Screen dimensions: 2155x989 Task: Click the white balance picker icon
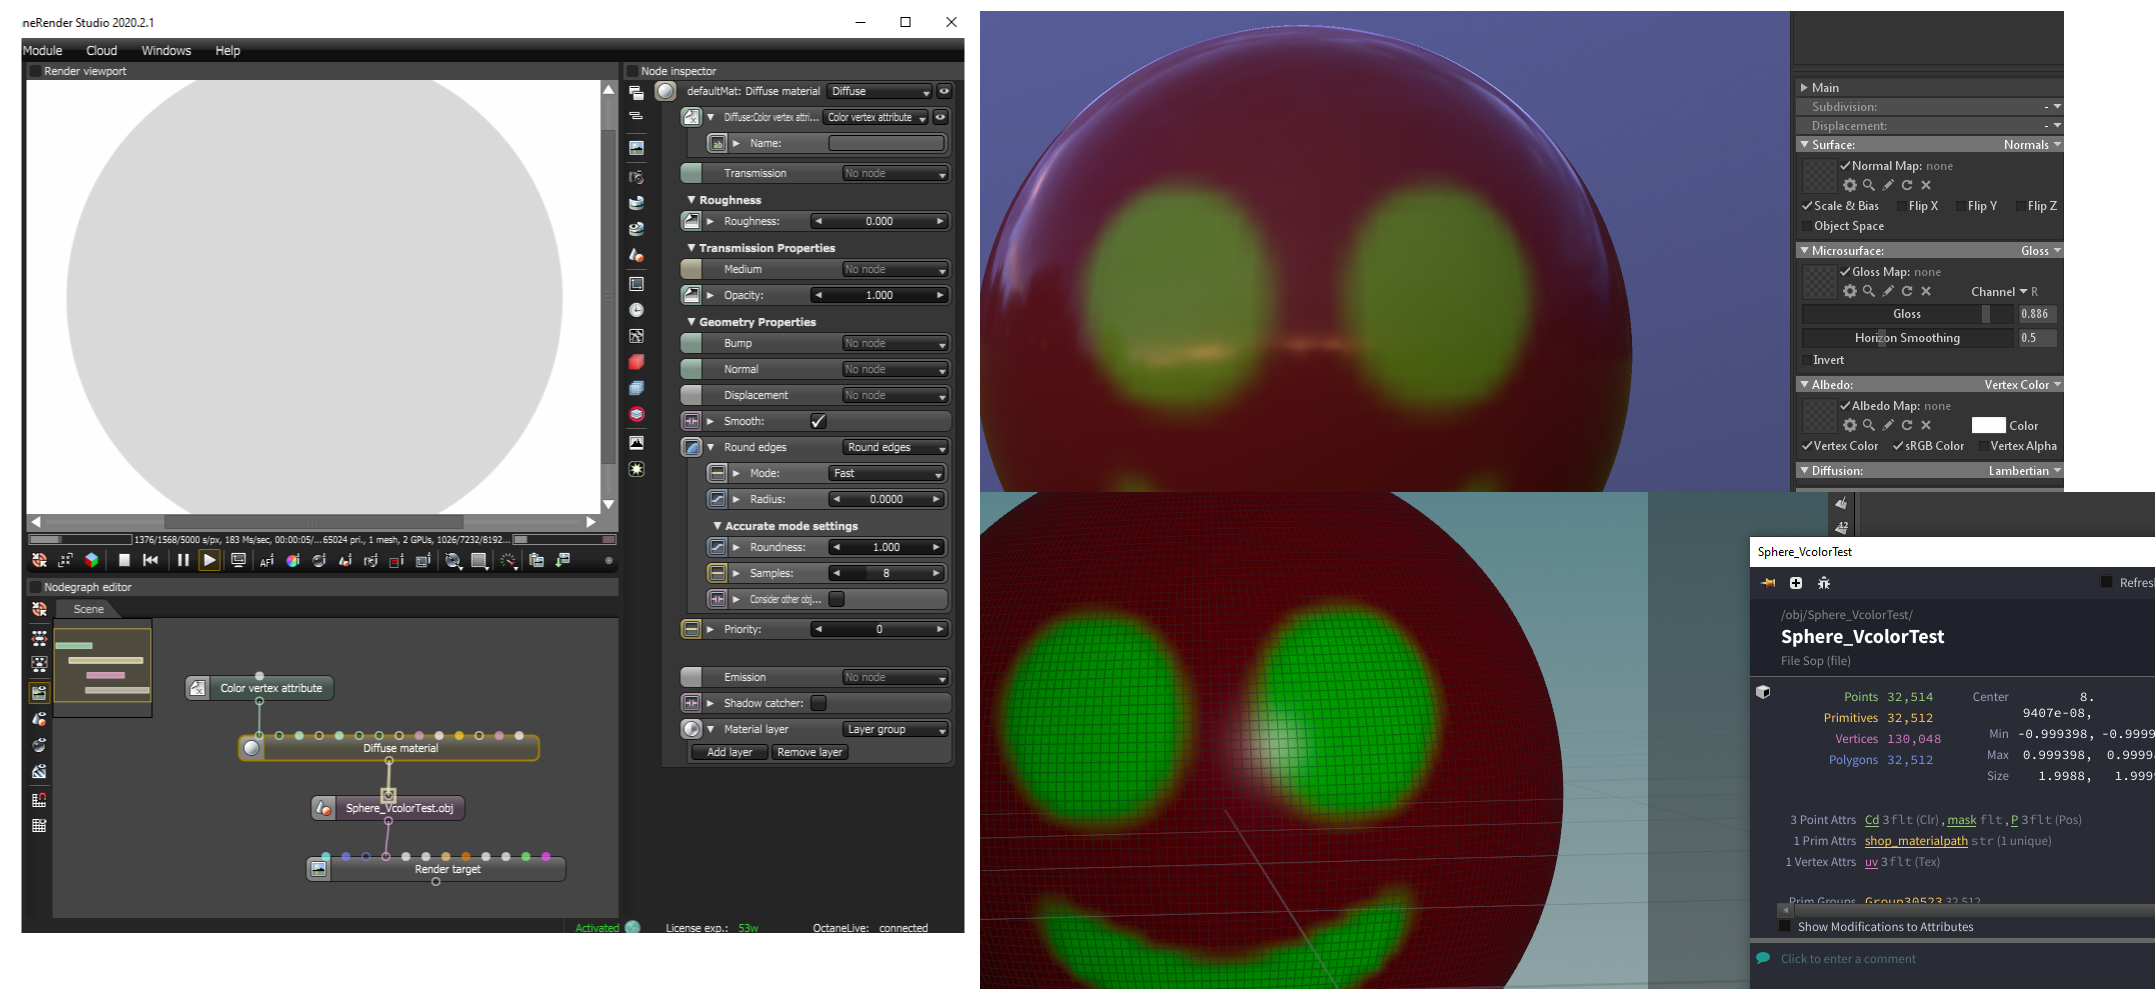tap(293, 561)
